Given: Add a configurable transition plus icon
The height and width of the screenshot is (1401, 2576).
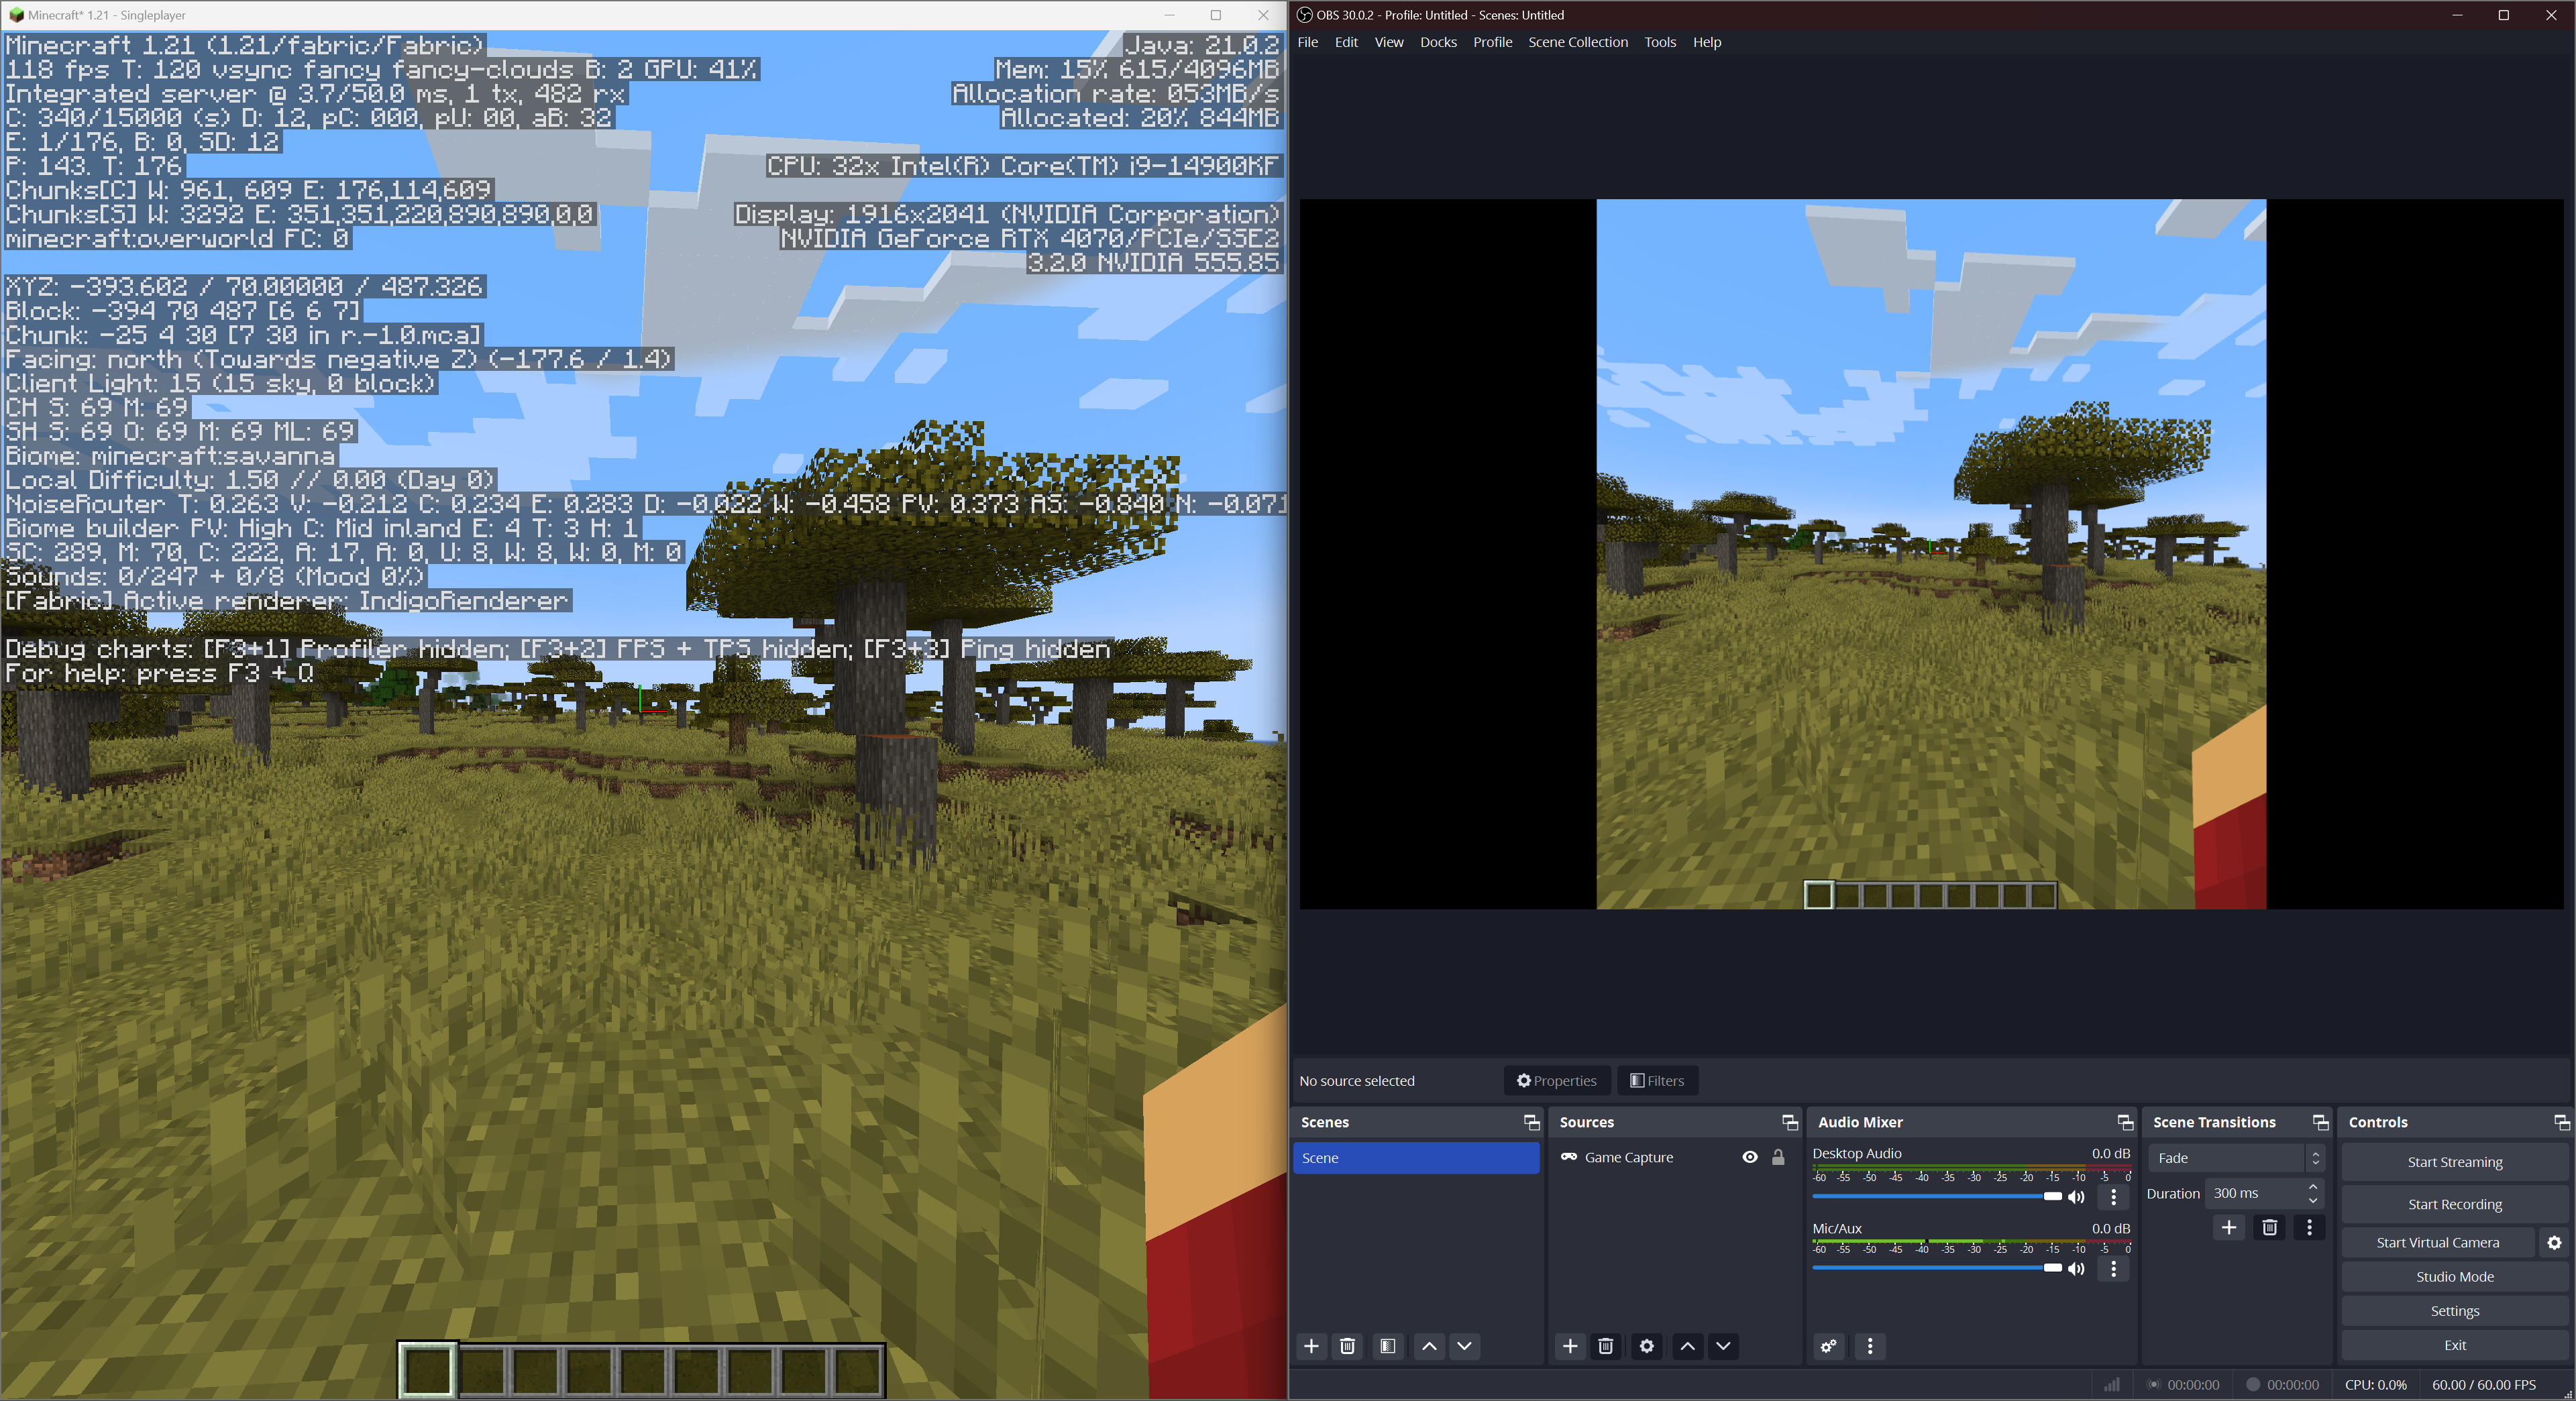Looking at the screenshot, I should pyautogui.click(x=2229, y=1227).
